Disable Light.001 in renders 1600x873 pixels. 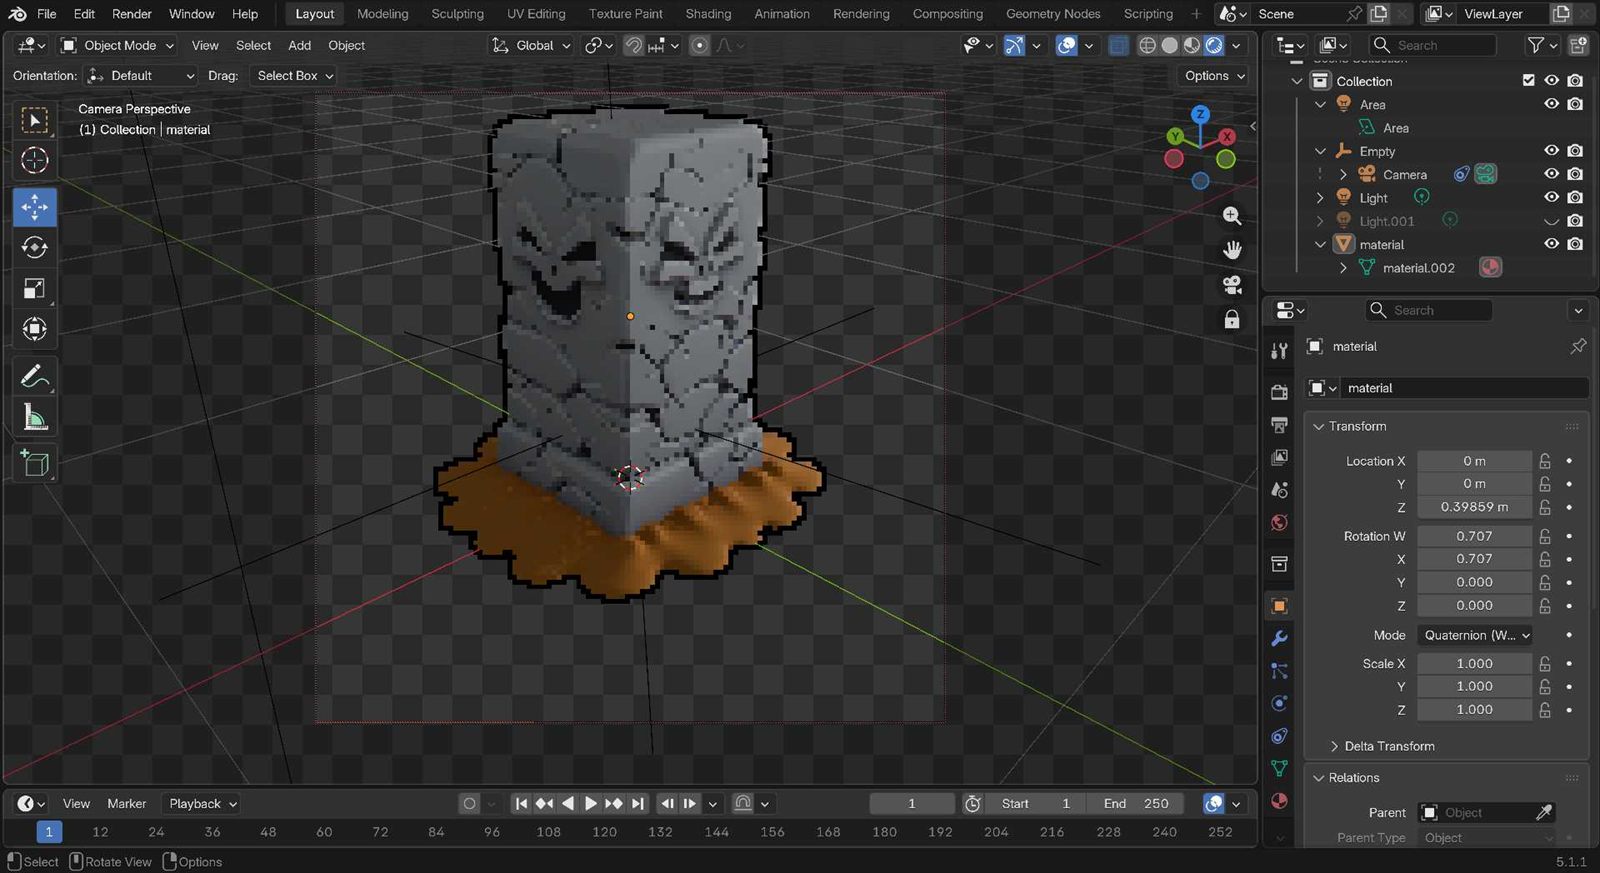pyautogui.click(x=1575, y=221)
